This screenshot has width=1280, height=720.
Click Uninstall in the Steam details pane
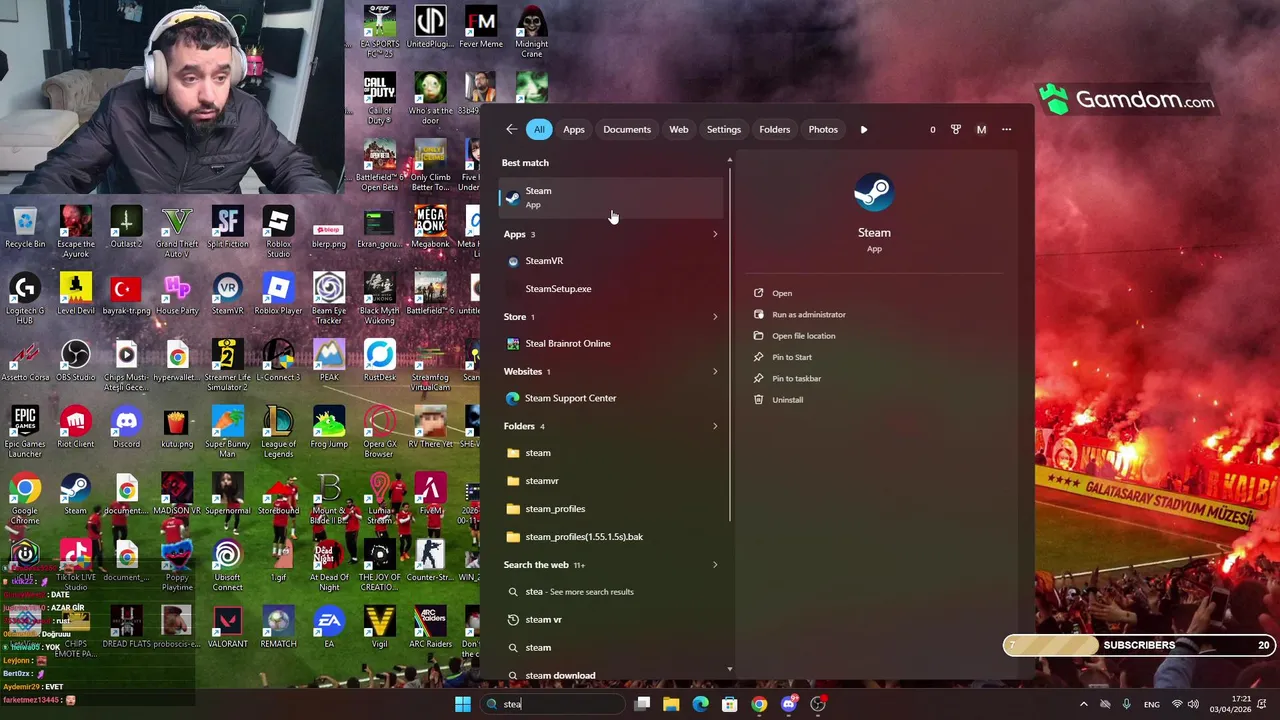point(787,400)
